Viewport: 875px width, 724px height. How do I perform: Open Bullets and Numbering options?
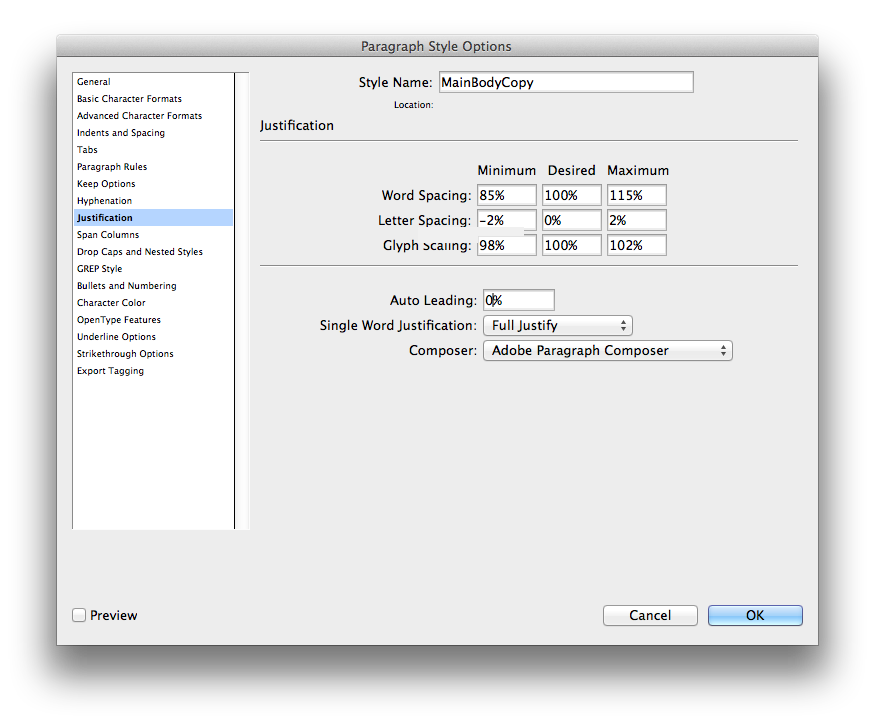127,286
